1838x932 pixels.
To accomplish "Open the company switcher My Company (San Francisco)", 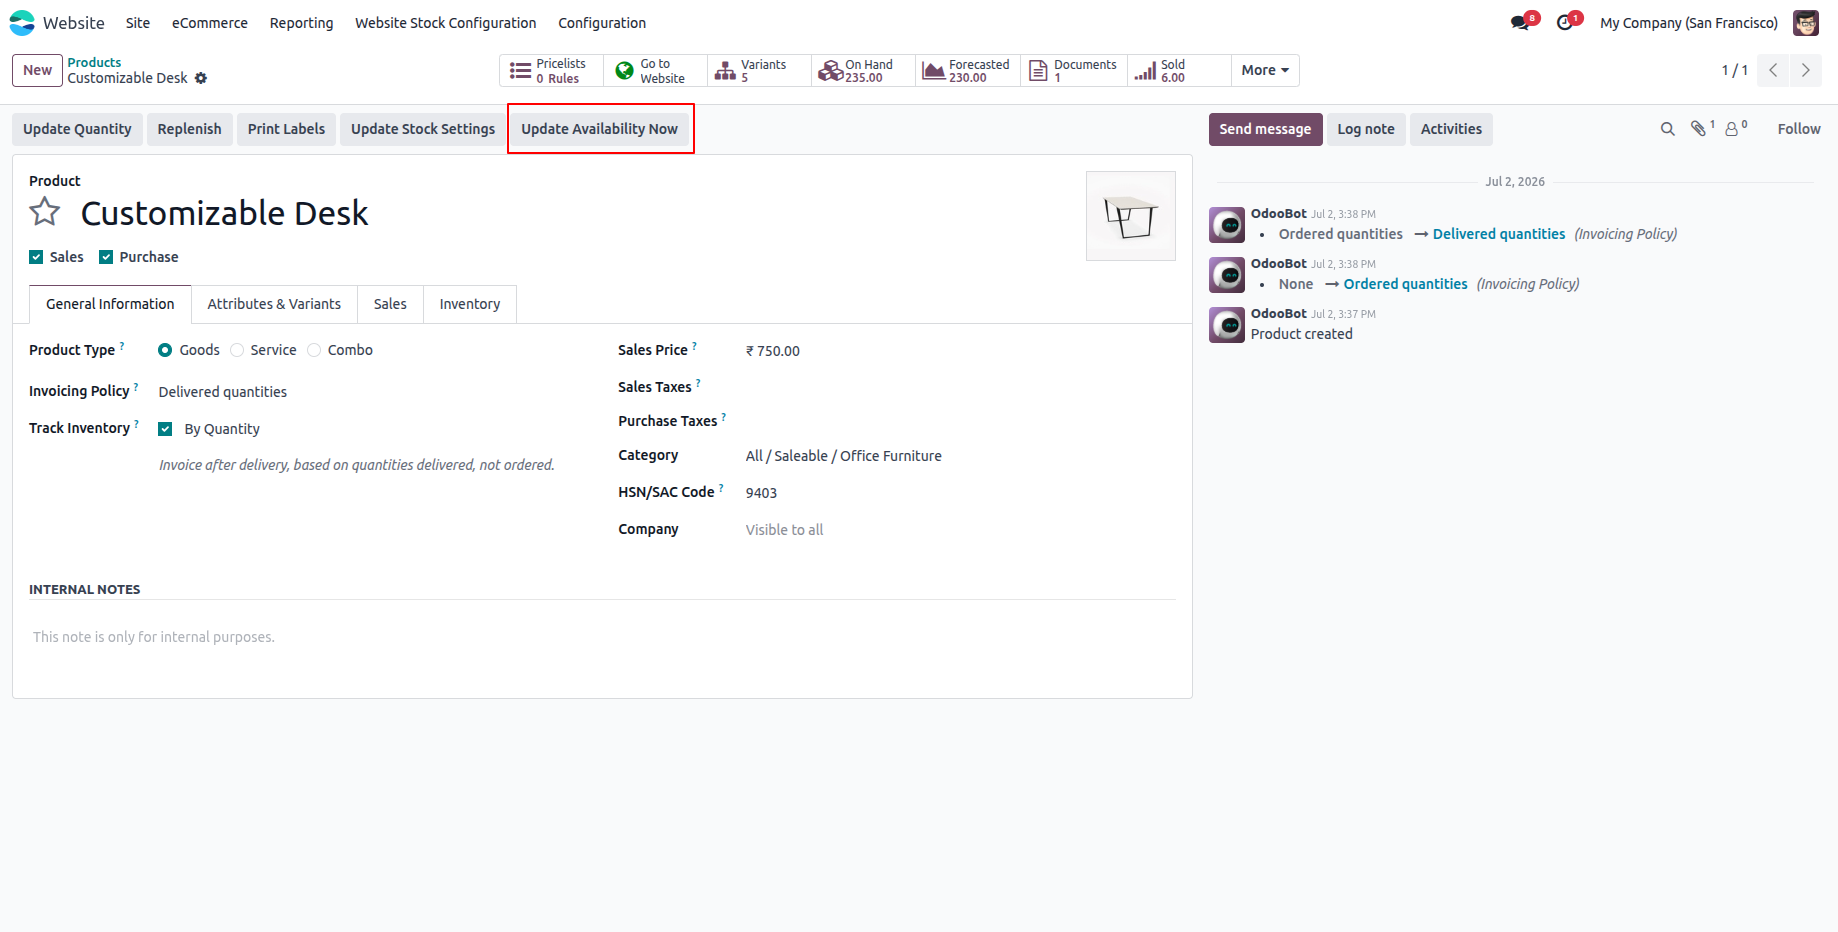I will tap(1689, 23).
